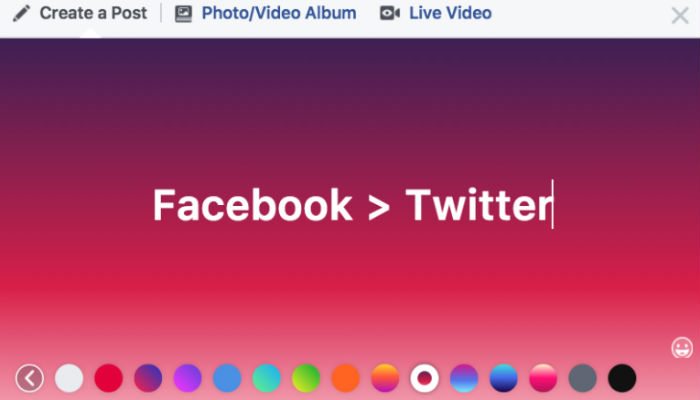Viewport: 700px width, 400px height.
Task: Choose the solid blue background swatch
Action: click(227, 378)
